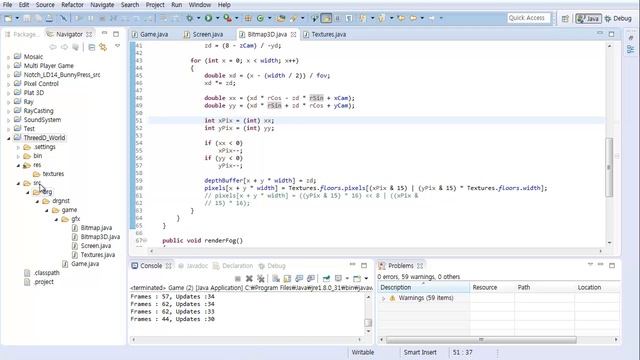Sort Problems by the Resource column header
Viewport: 640px width, 360px height.
tap(492, 287)
